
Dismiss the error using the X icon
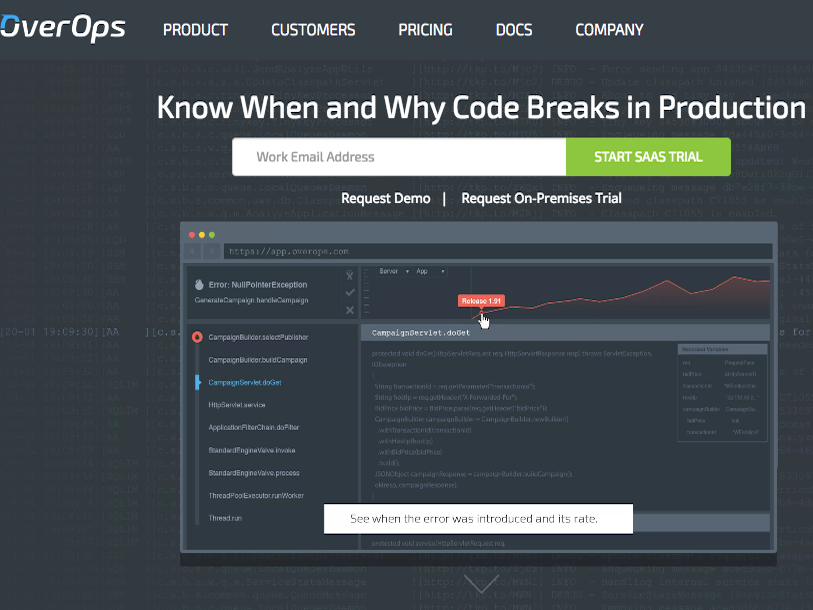click(x=349, y=310)
